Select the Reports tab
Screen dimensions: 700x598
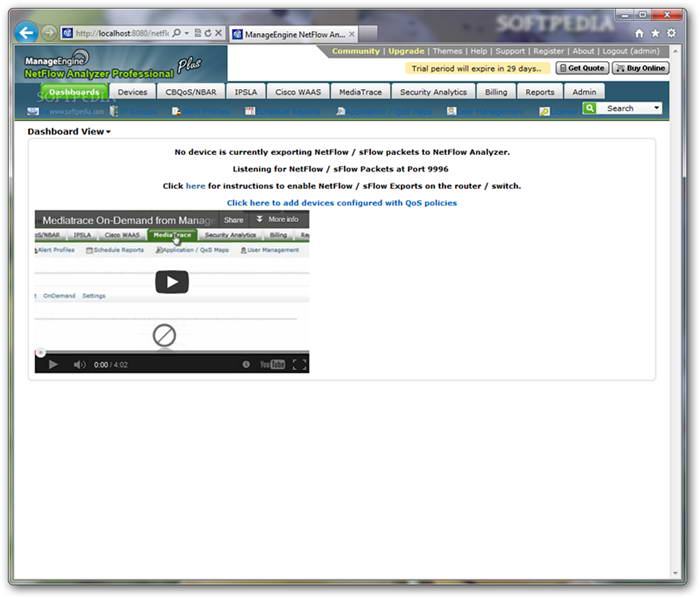point(540,92)
